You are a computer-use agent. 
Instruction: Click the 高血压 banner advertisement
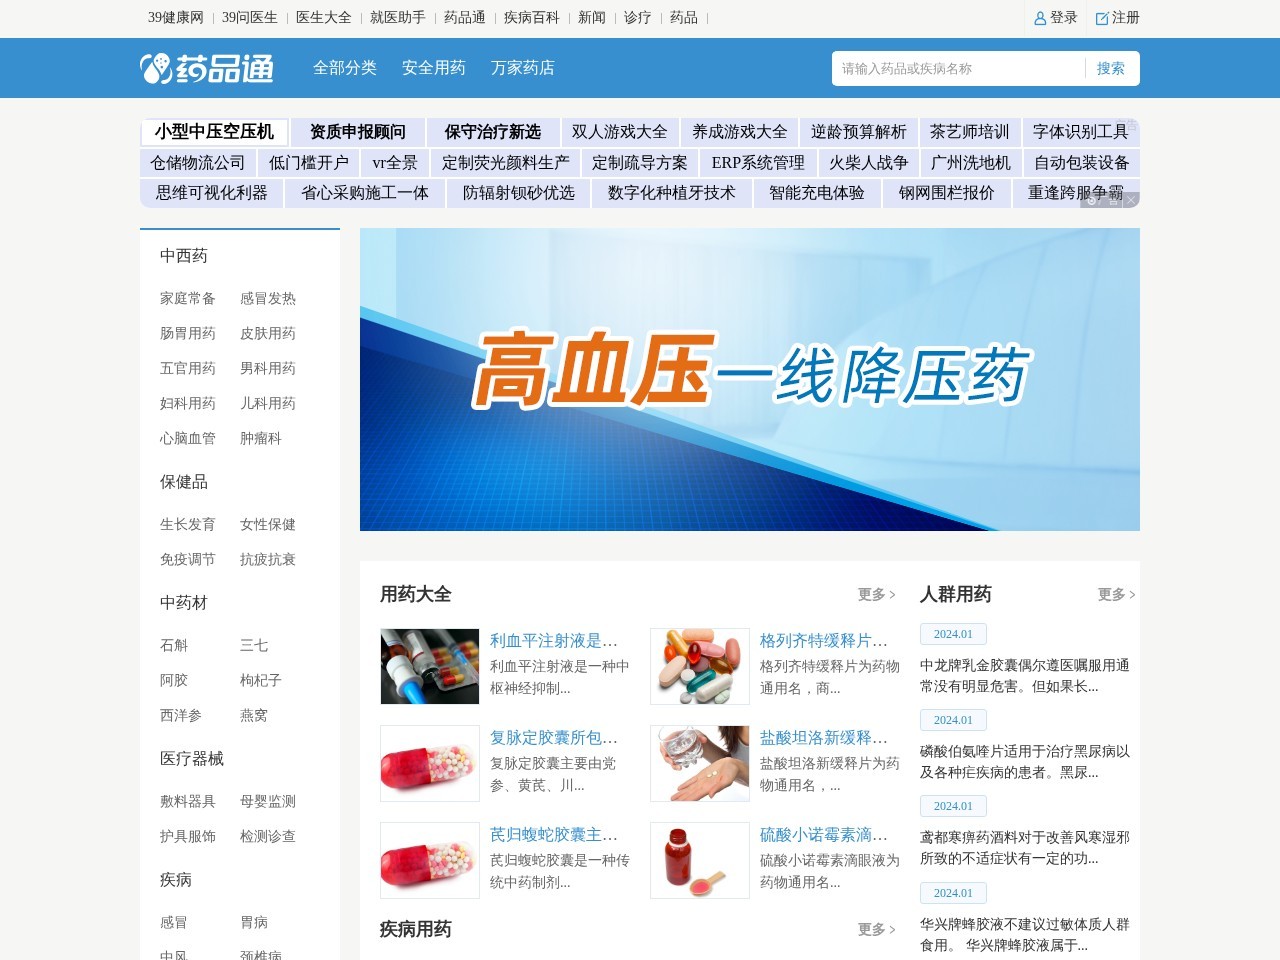pyautogui.click(x=749, y=380)
